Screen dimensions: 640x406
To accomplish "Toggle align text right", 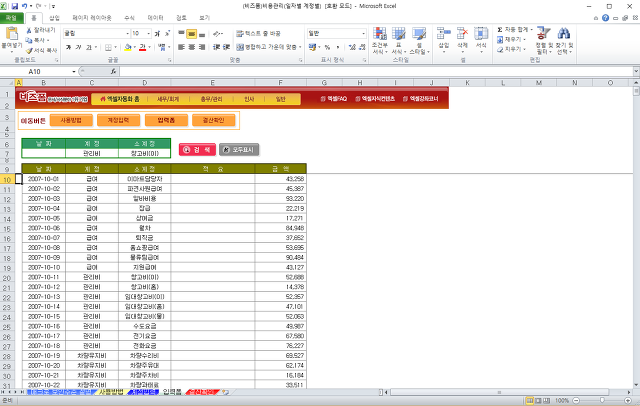I will coord(202,47).
